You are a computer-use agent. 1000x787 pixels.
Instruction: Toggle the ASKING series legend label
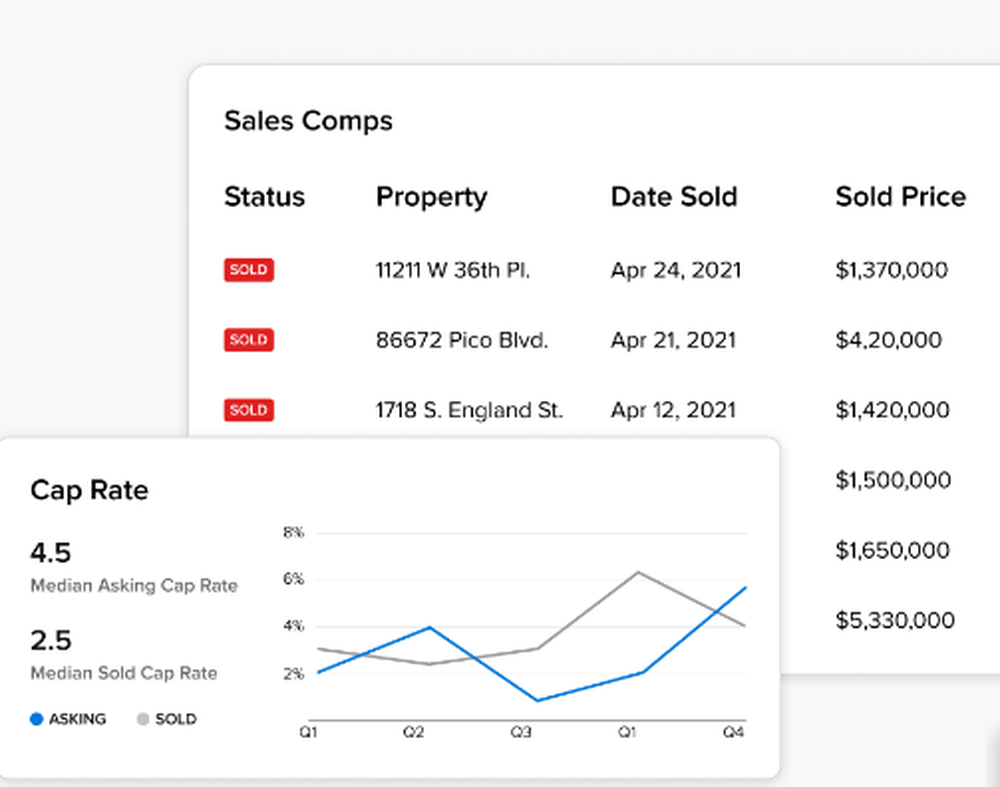[77, 719]
